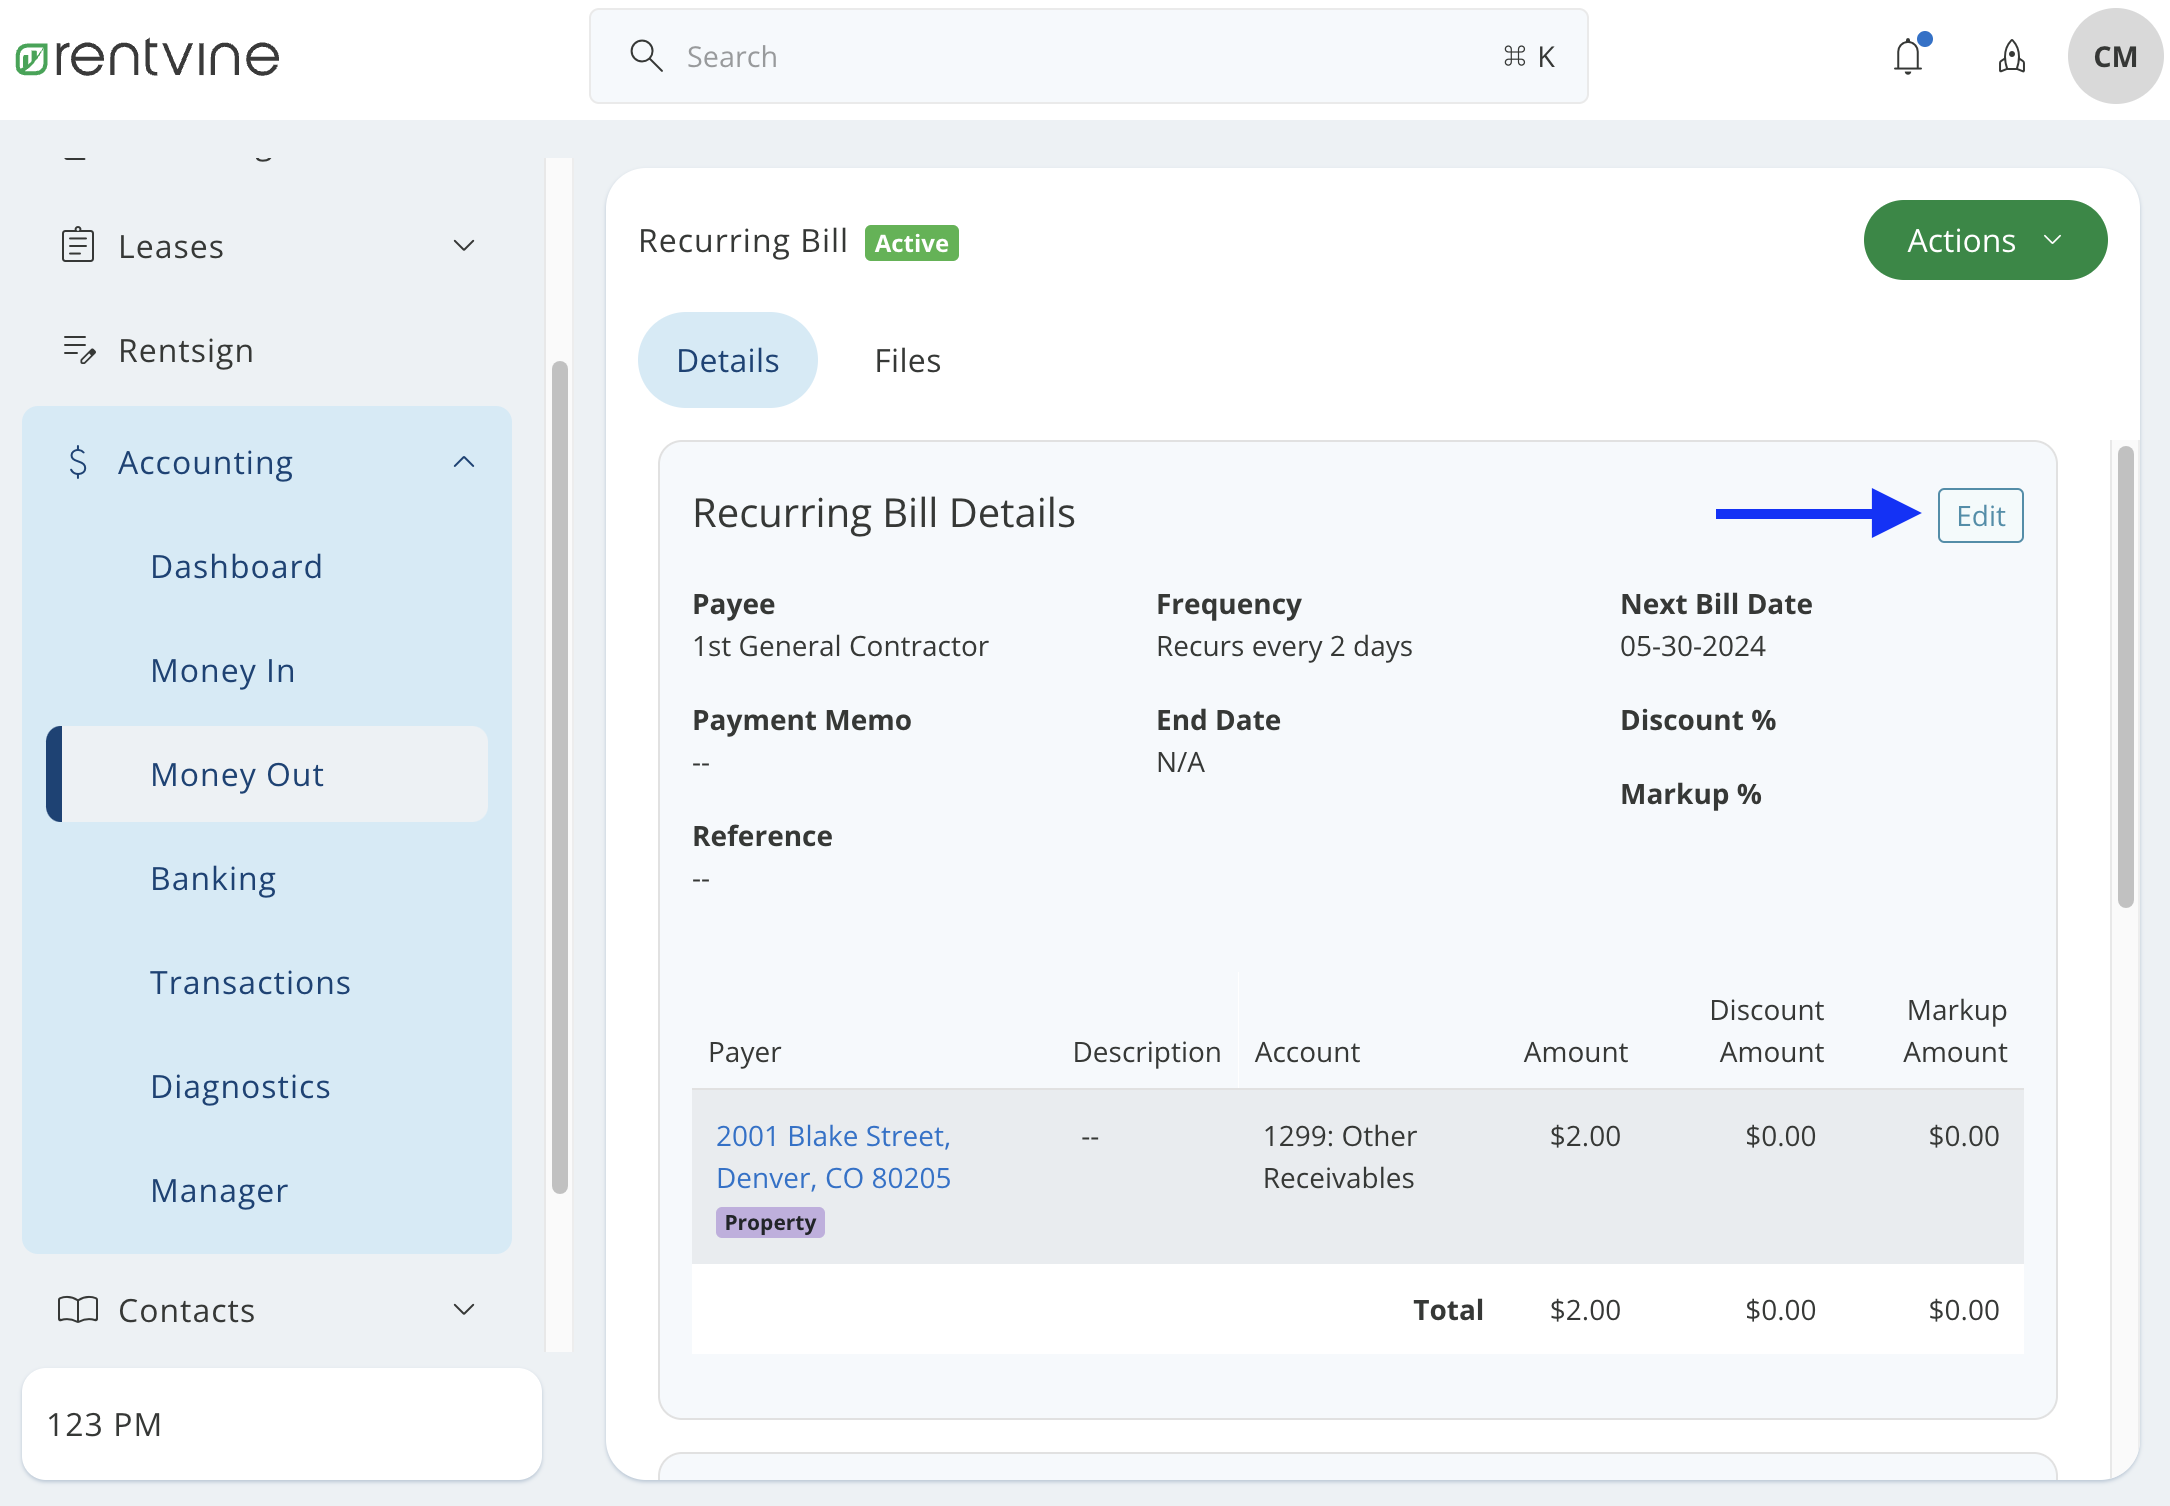Switch to the Files tab
Image resolution: width=2170 pixels, height=1506 pixels.
pyautogui.click(x=906, y=359)
